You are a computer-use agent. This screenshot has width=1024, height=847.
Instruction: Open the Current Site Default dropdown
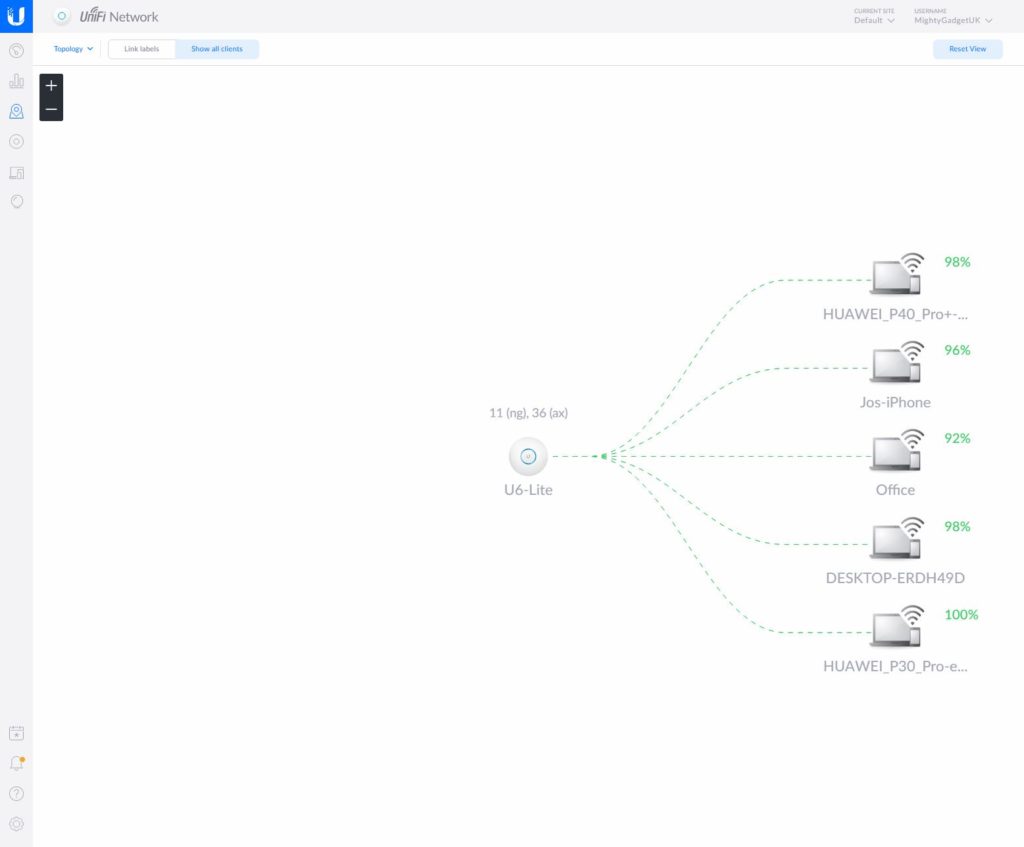[x=874, y=20]
